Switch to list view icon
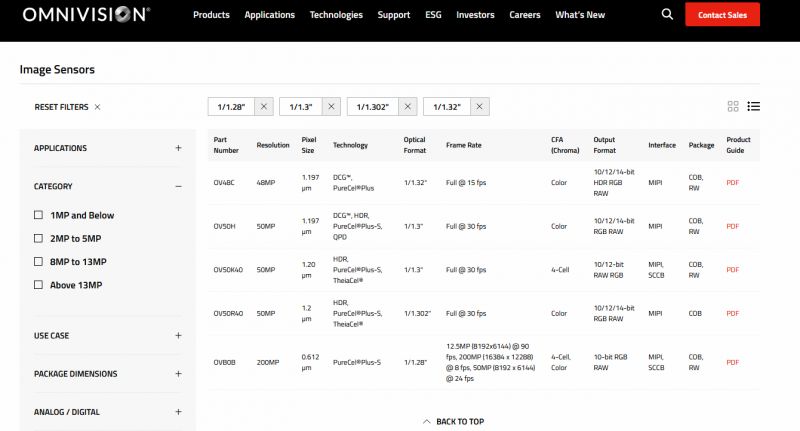800x431 pixels. [x=754, y=106]
